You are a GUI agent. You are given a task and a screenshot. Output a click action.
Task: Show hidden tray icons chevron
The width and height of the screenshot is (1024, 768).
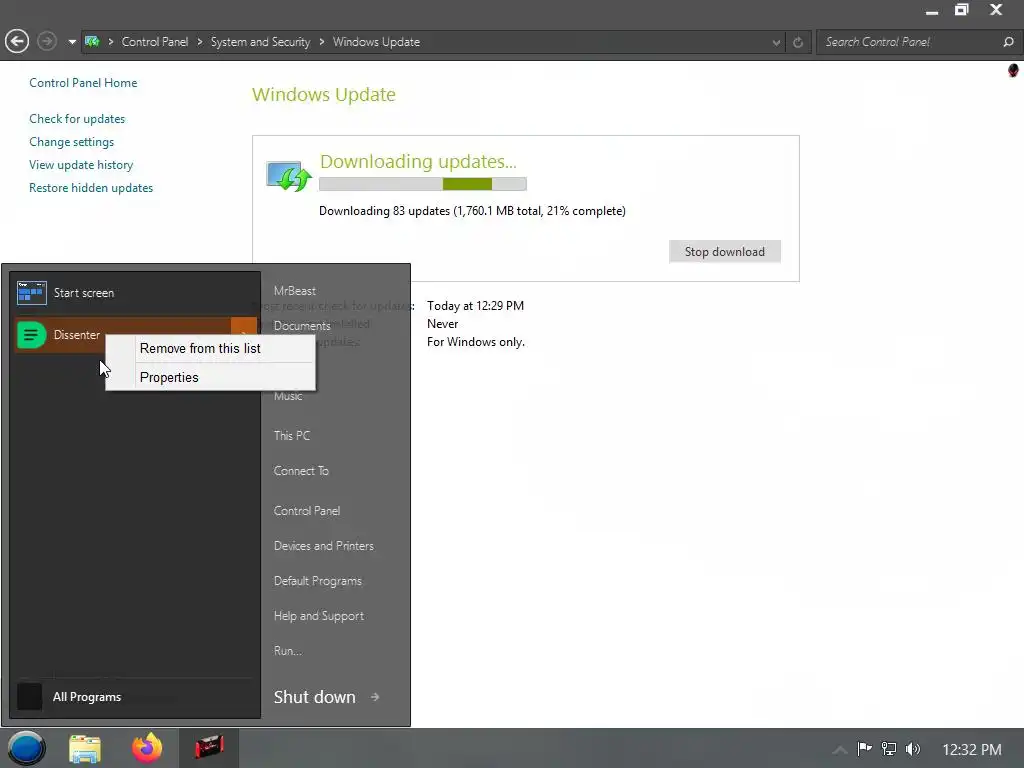click(x=840, y=750)
